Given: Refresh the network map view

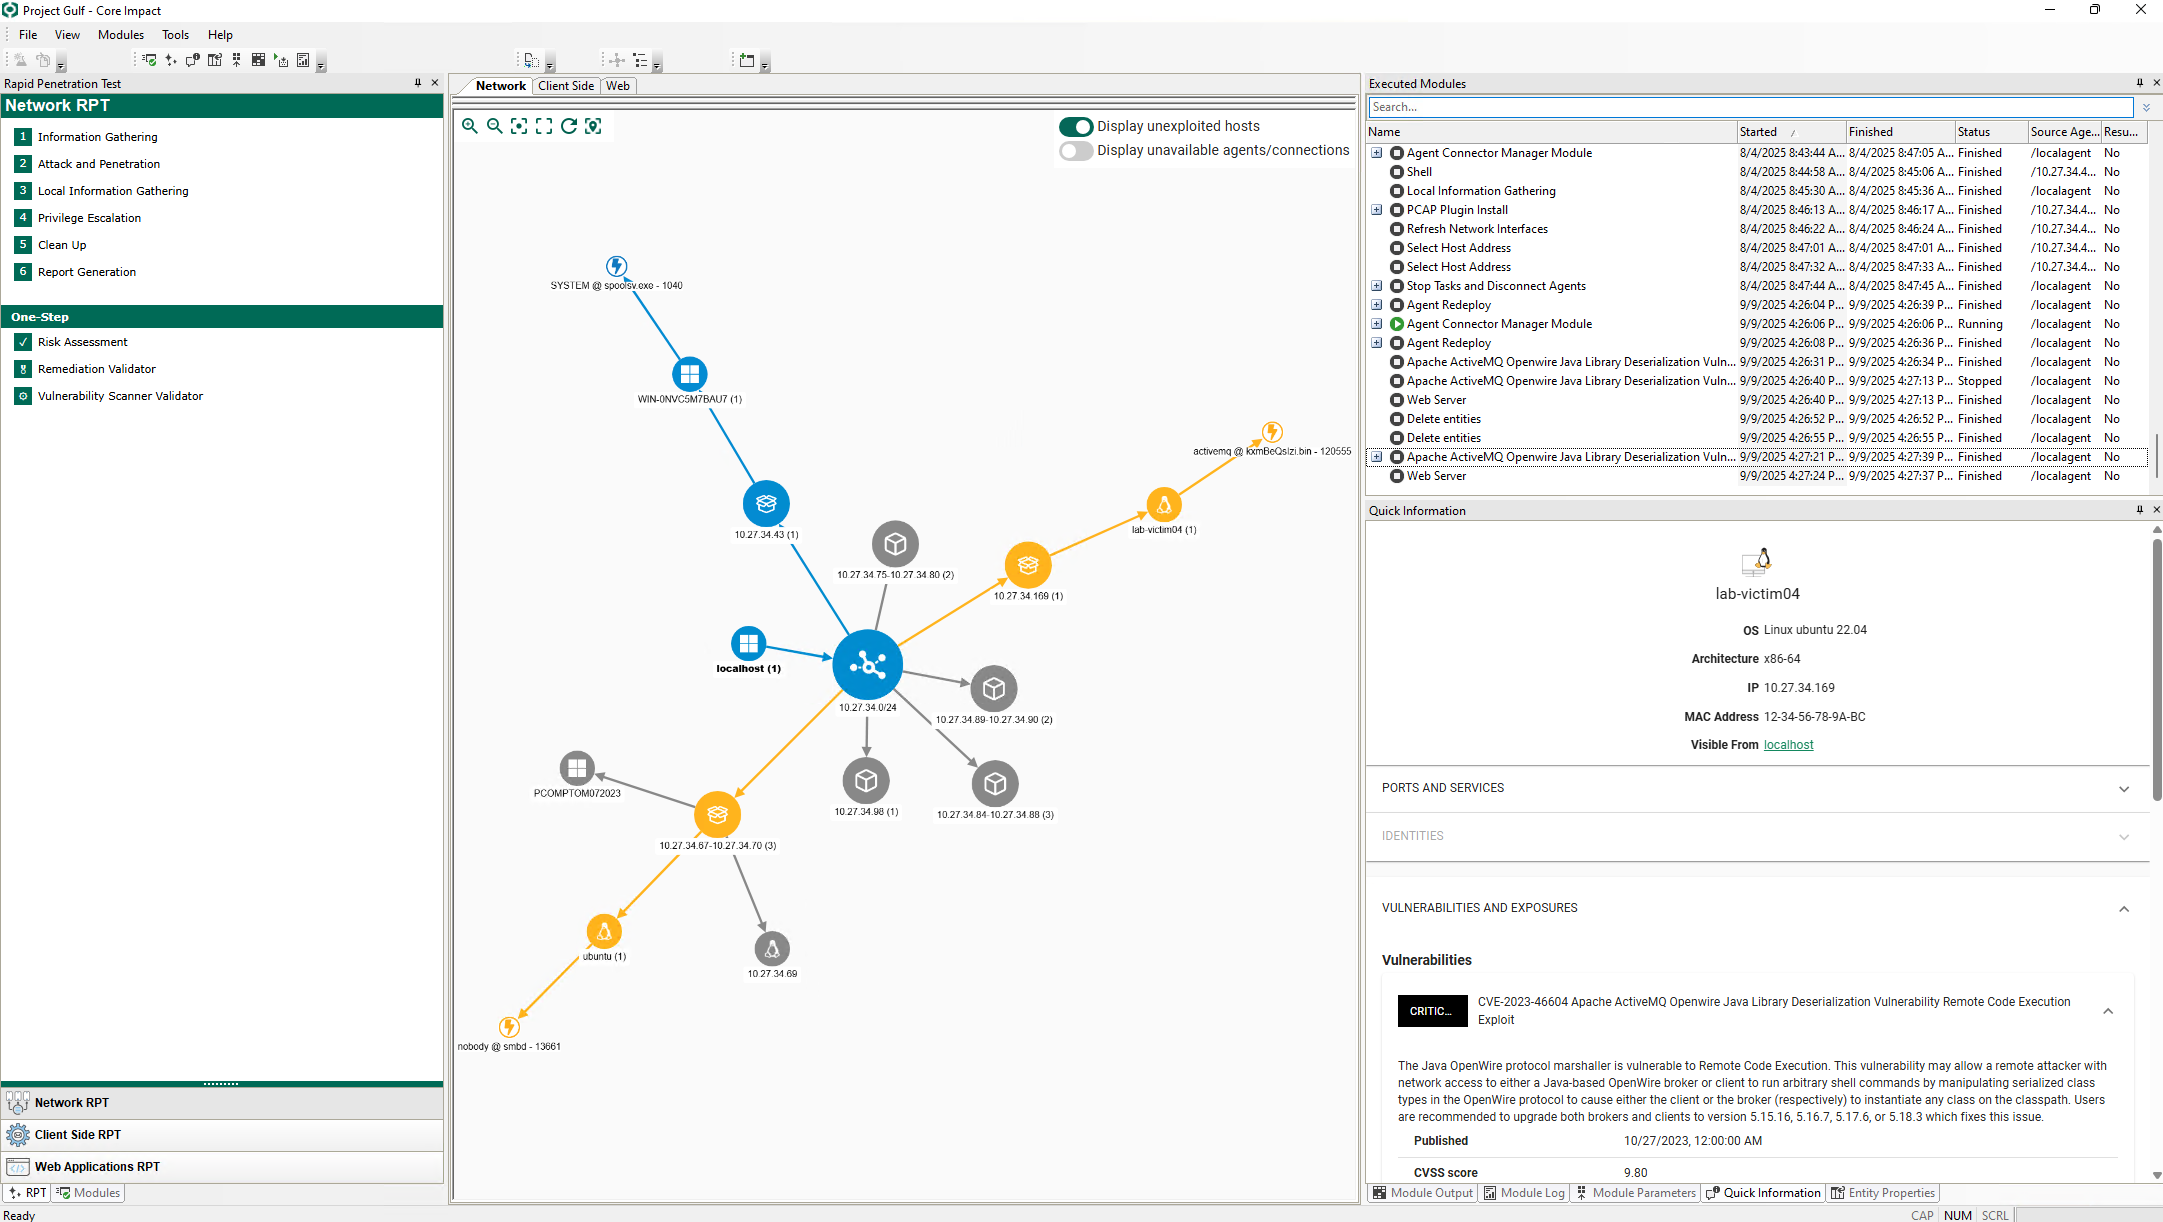Looking at the screenshot, I should pos(570,126).
